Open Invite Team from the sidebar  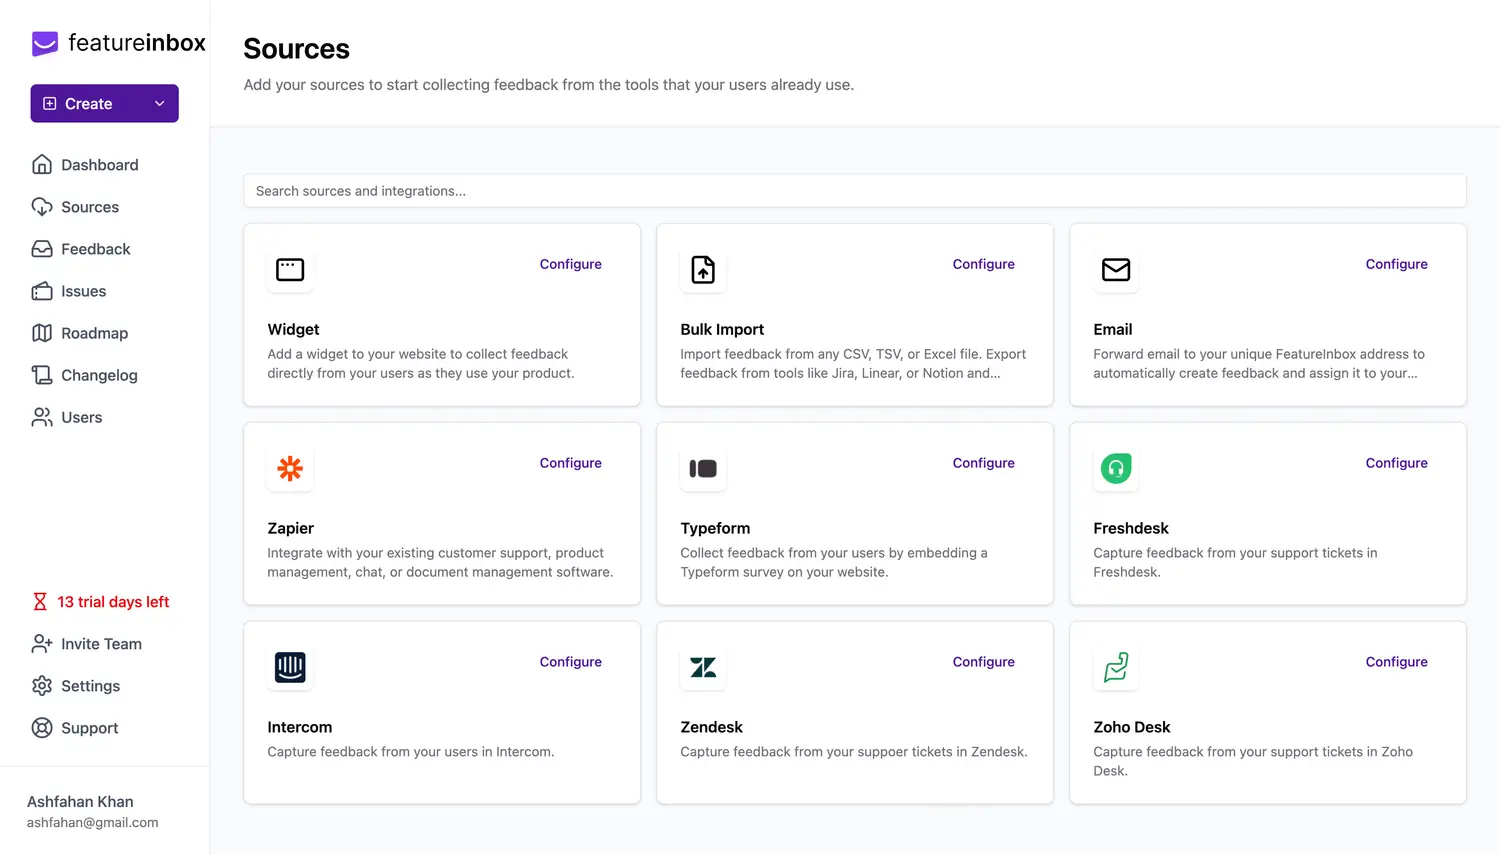click(x=101, y=644)
